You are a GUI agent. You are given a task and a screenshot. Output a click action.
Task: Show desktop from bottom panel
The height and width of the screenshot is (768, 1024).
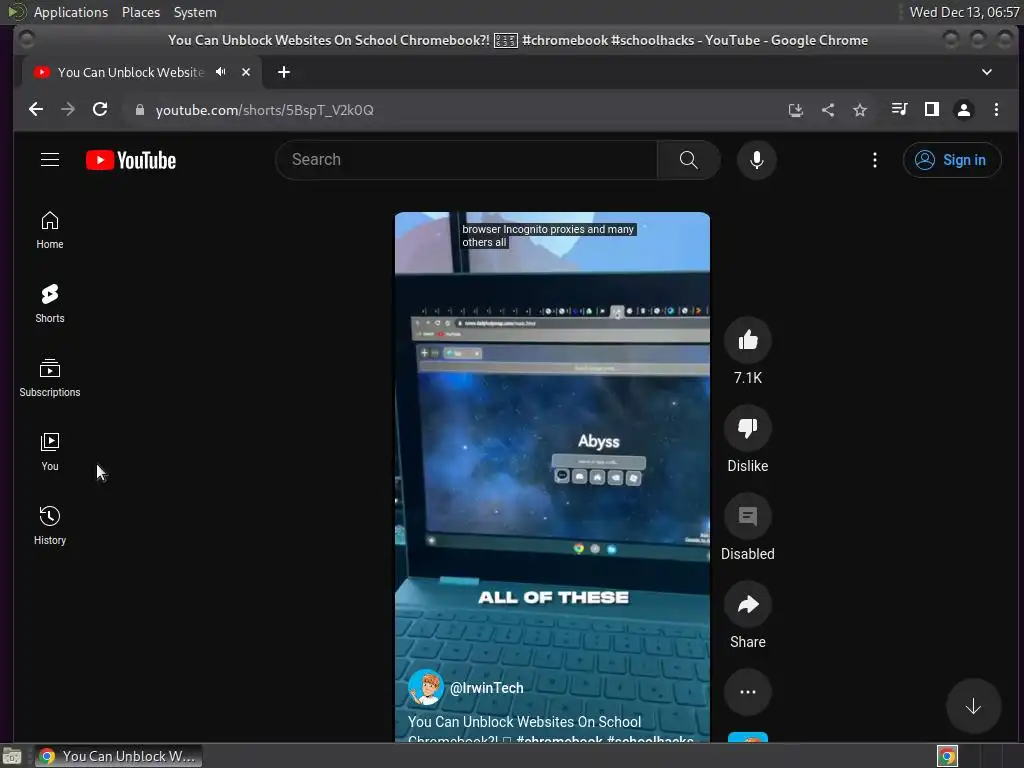(12, 756)
